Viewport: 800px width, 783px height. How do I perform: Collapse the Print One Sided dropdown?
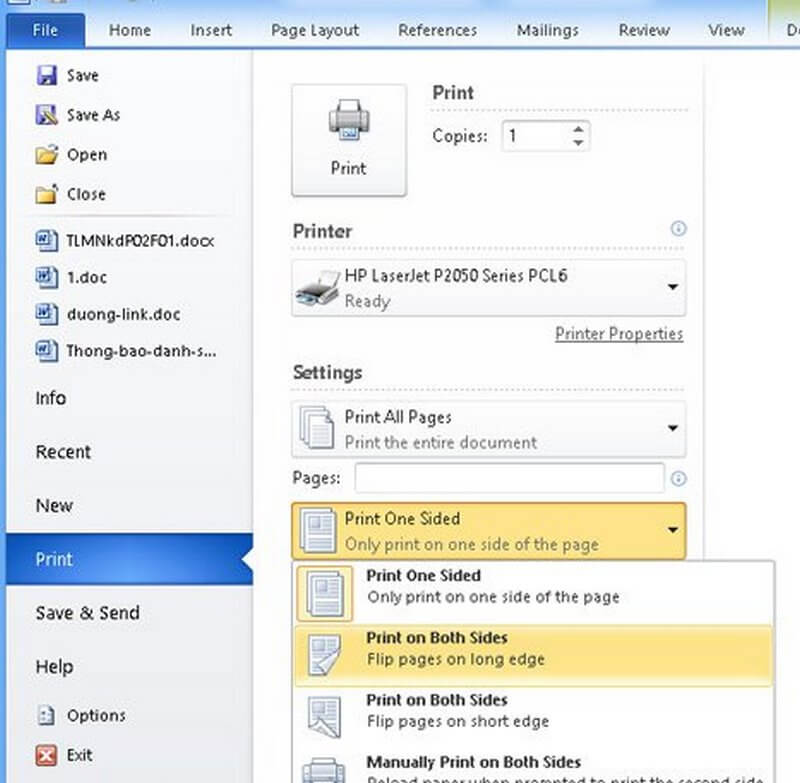click(672, 531)
